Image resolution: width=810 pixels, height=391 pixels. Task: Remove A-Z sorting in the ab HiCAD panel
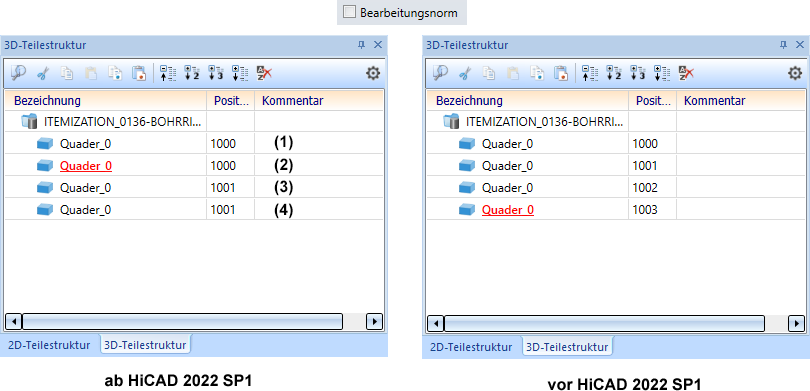click(264, 73)
